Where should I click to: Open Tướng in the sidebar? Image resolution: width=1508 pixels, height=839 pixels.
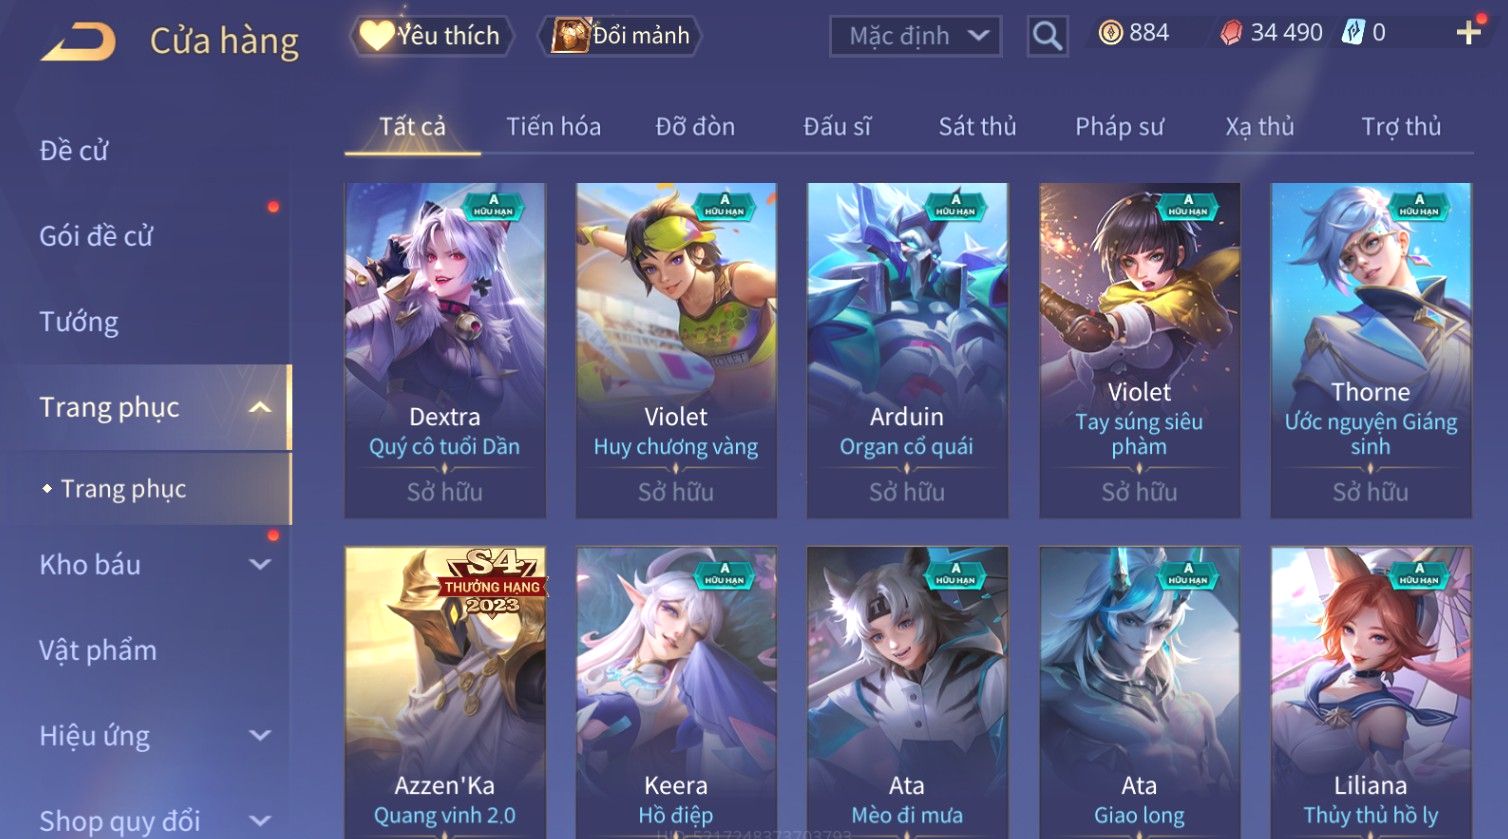[x=79, y=322]
